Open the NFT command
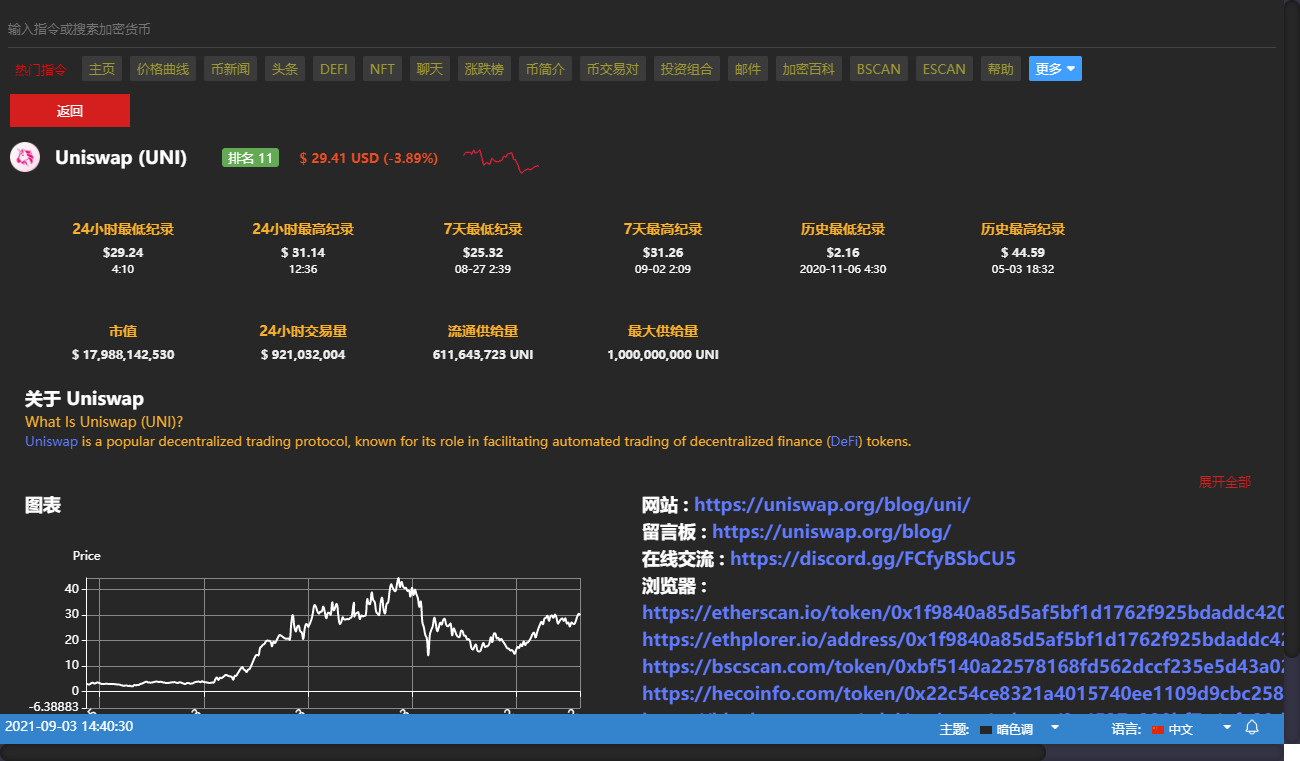1300x761 pixels. pyautogui.click(x=382, y=69)
